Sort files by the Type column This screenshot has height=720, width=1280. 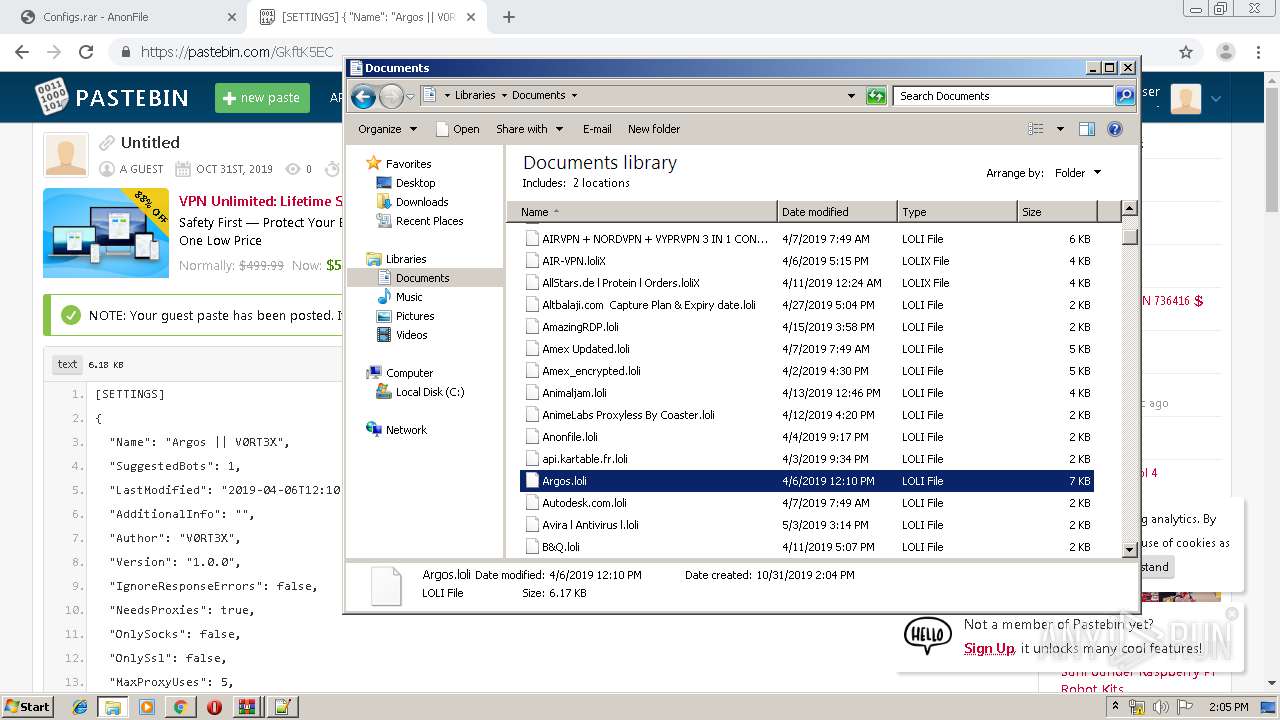(x=957, y=212)
